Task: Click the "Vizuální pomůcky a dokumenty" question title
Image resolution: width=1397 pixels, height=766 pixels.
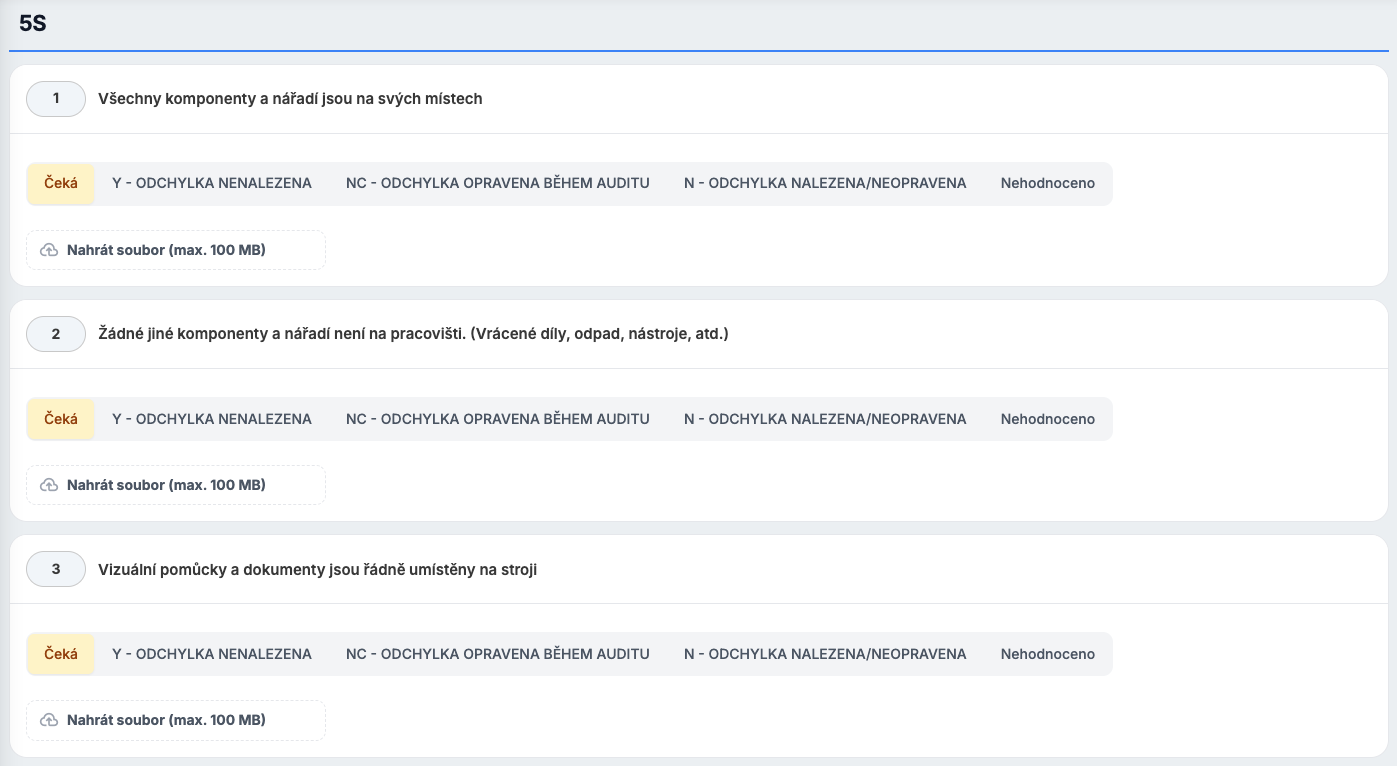Action: (x=317, y=570)
